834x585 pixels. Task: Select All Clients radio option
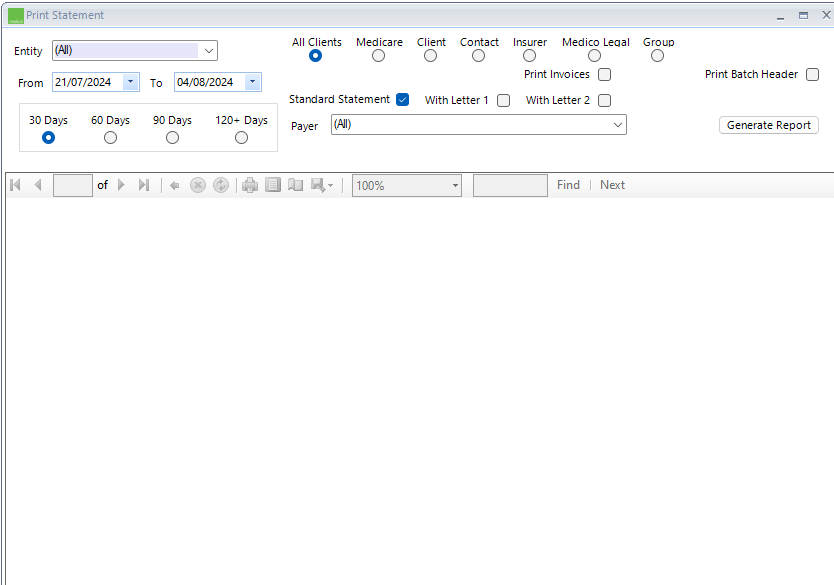(x=315, y=56)
